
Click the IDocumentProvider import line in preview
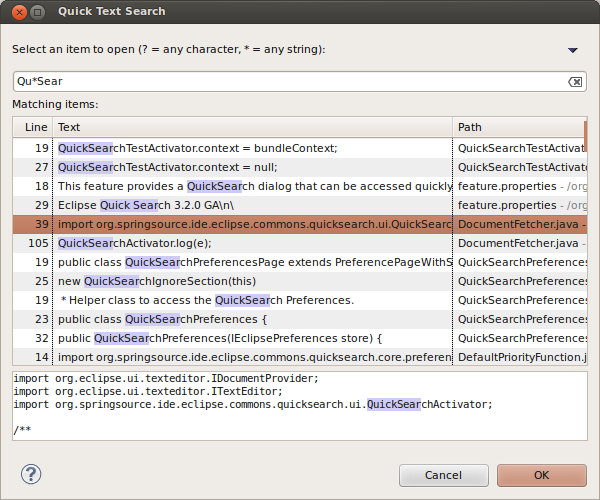pyautogui.click(x=166, y=378)
